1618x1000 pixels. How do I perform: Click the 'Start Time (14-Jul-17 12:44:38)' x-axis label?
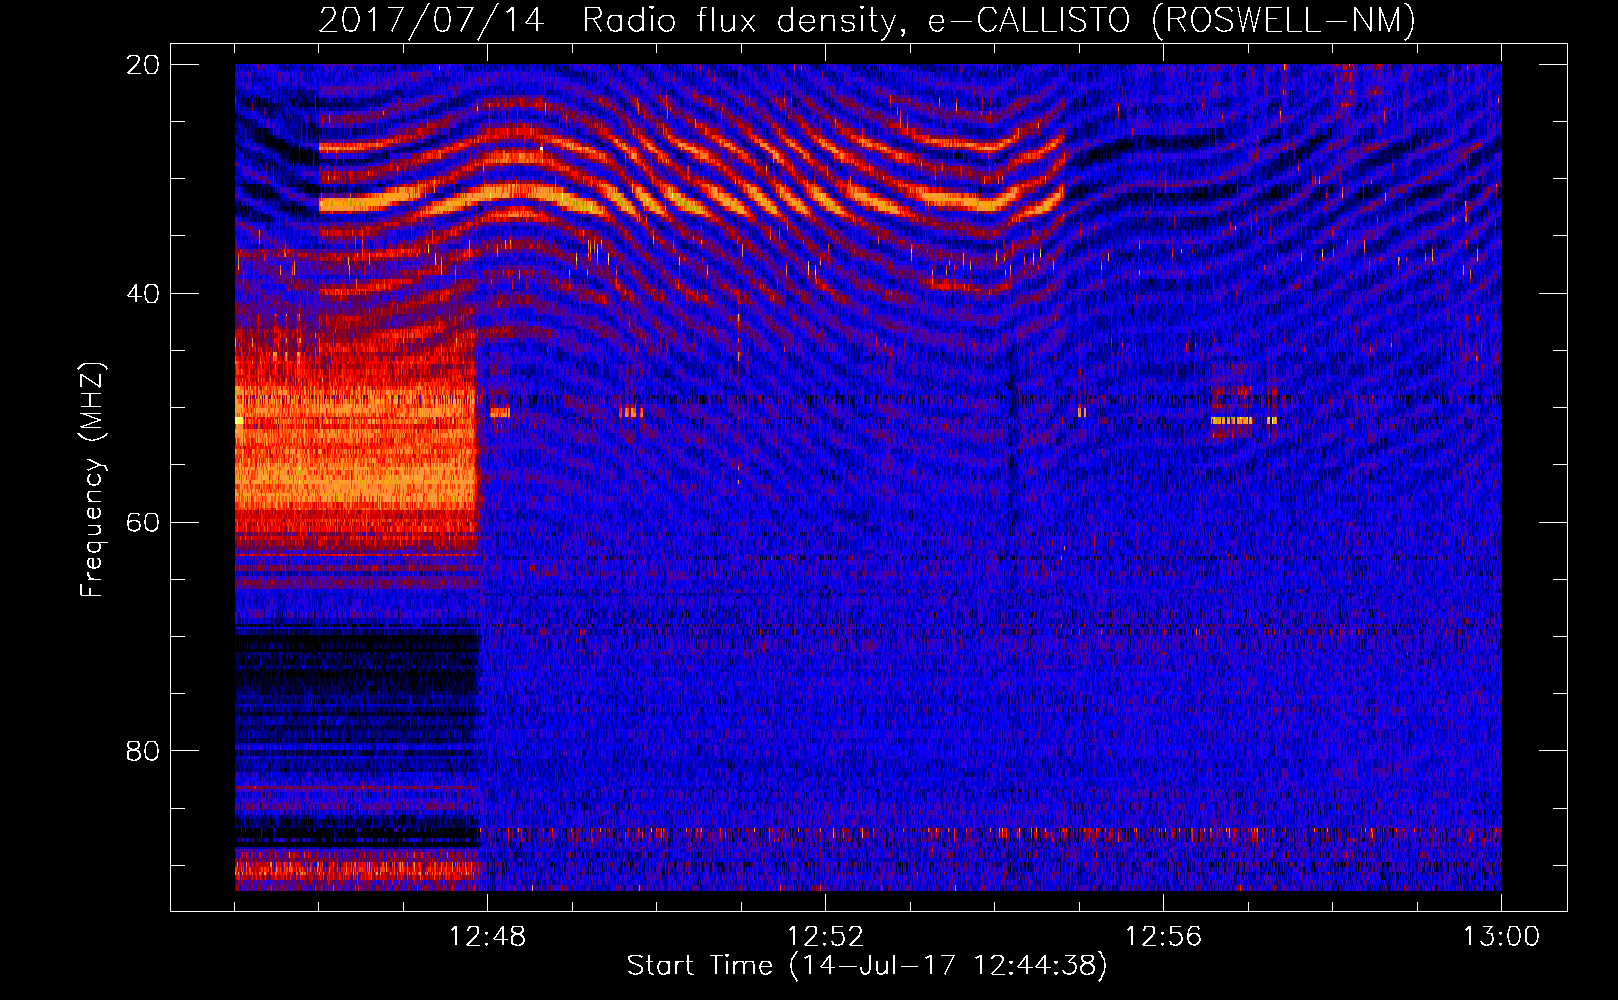[x=867, y=966]
